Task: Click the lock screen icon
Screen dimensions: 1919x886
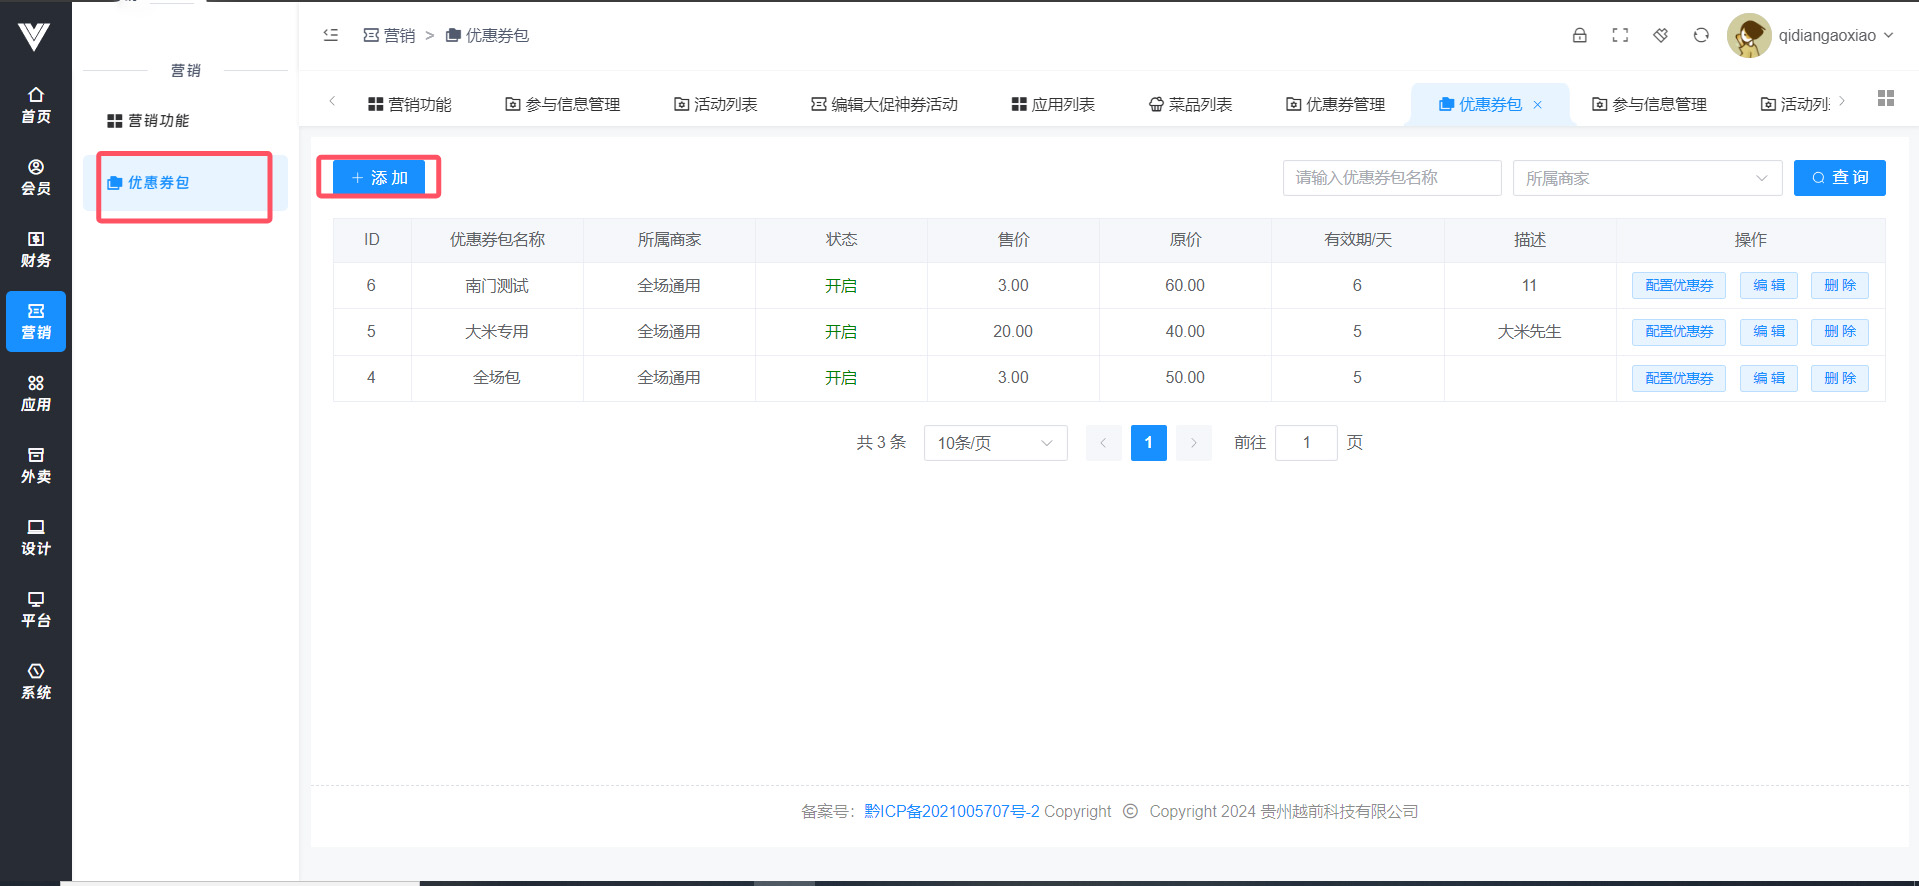Action: coord(1579,35)
